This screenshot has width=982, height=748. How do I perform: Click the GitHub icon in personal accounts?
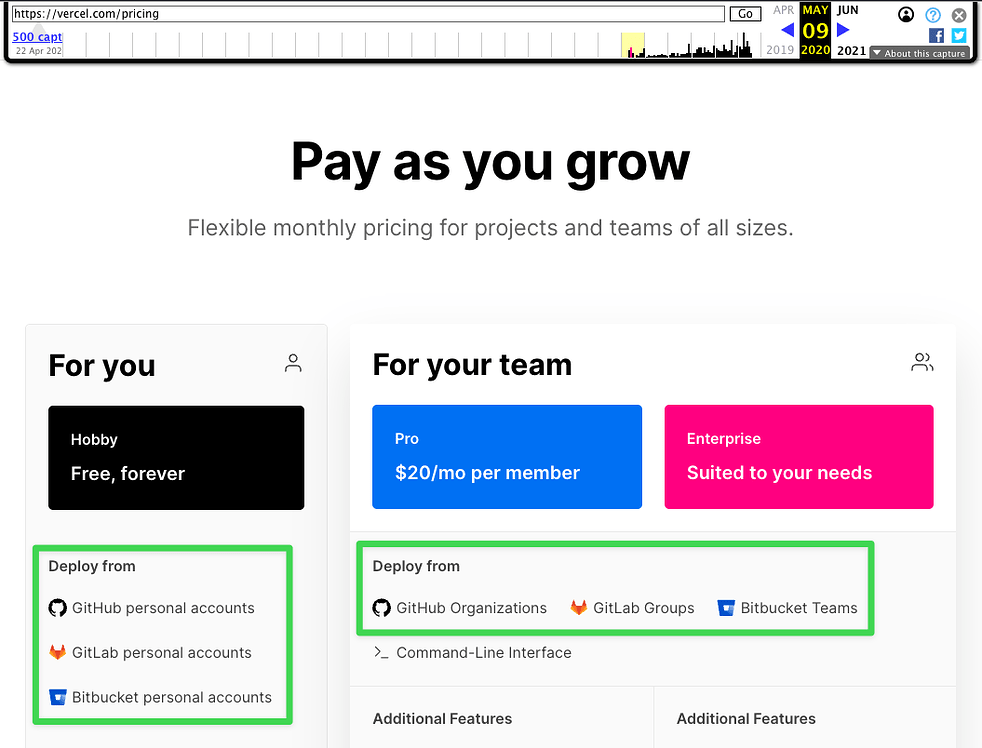click(57, 608)
